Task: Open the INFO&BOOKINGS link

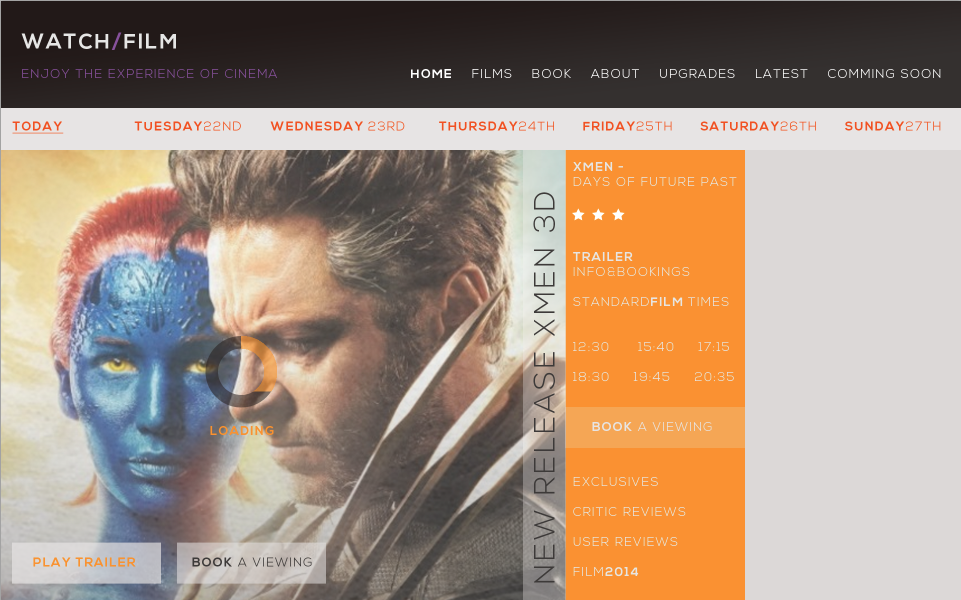Action: click(631, 272)
